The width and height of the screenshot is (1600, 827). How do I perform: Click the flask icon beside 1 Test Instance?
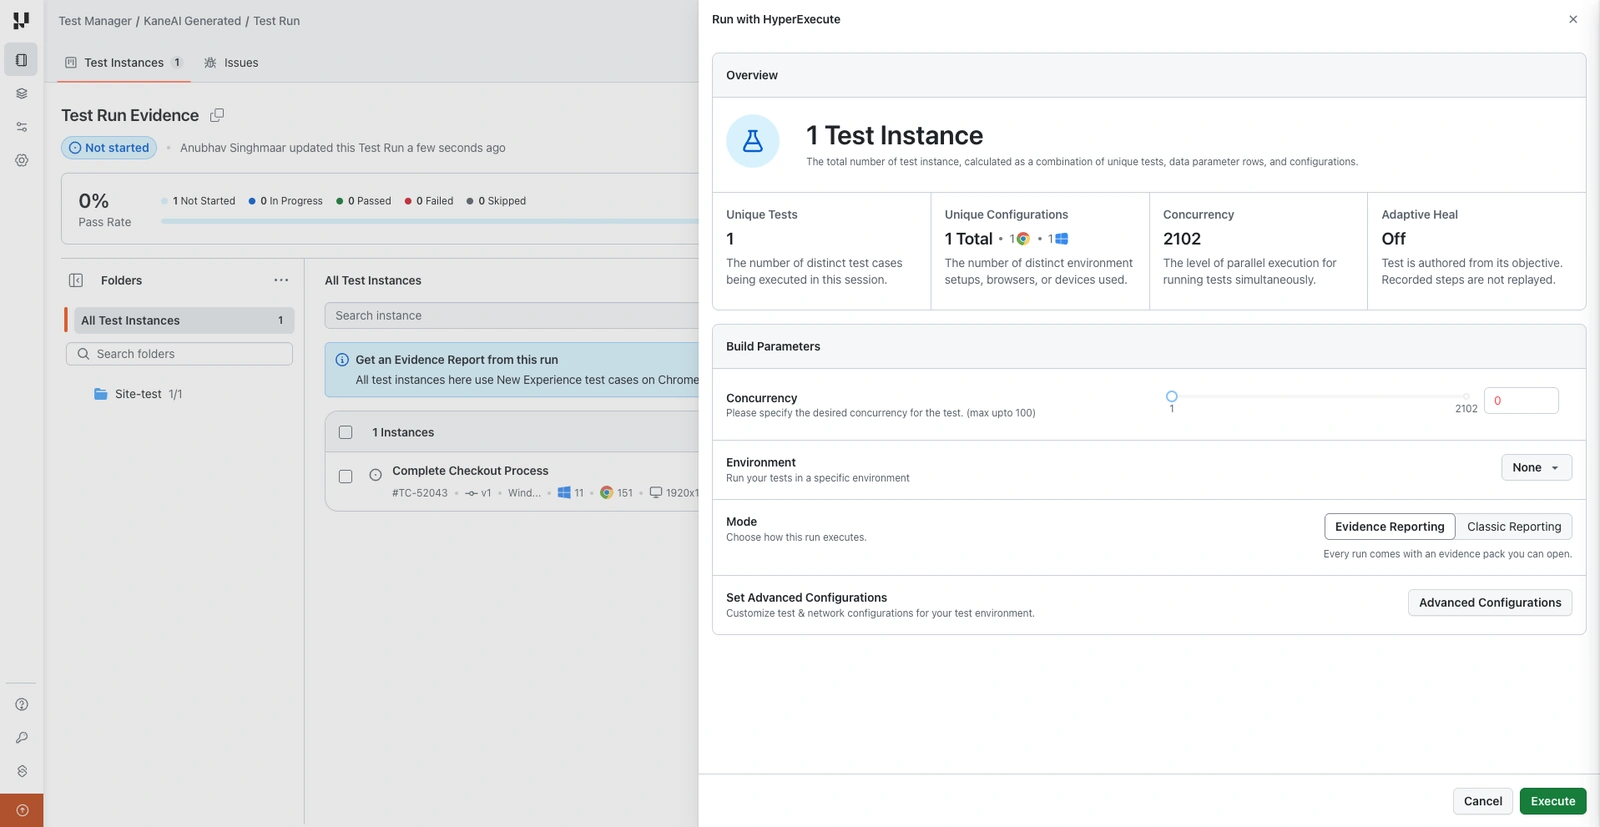(753, 141)
